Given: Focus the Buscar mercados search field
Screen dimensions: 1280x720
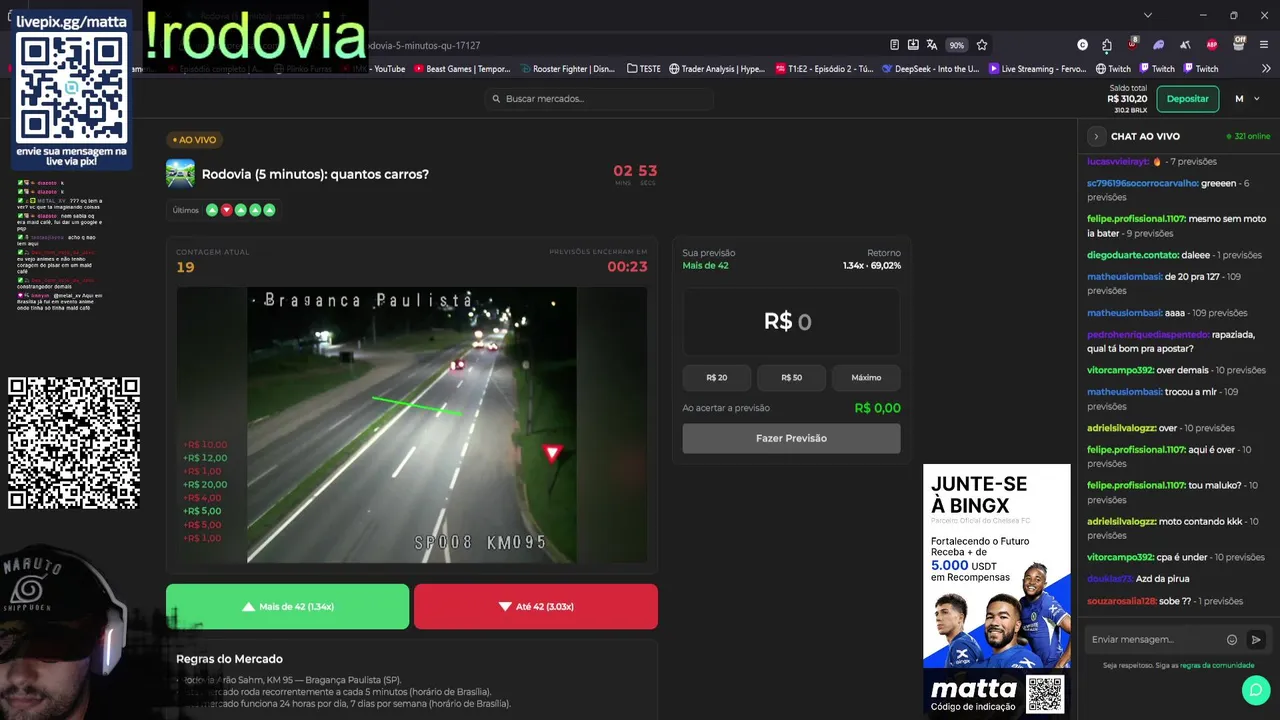Looking at the screenshot, I should click(599, 98).
